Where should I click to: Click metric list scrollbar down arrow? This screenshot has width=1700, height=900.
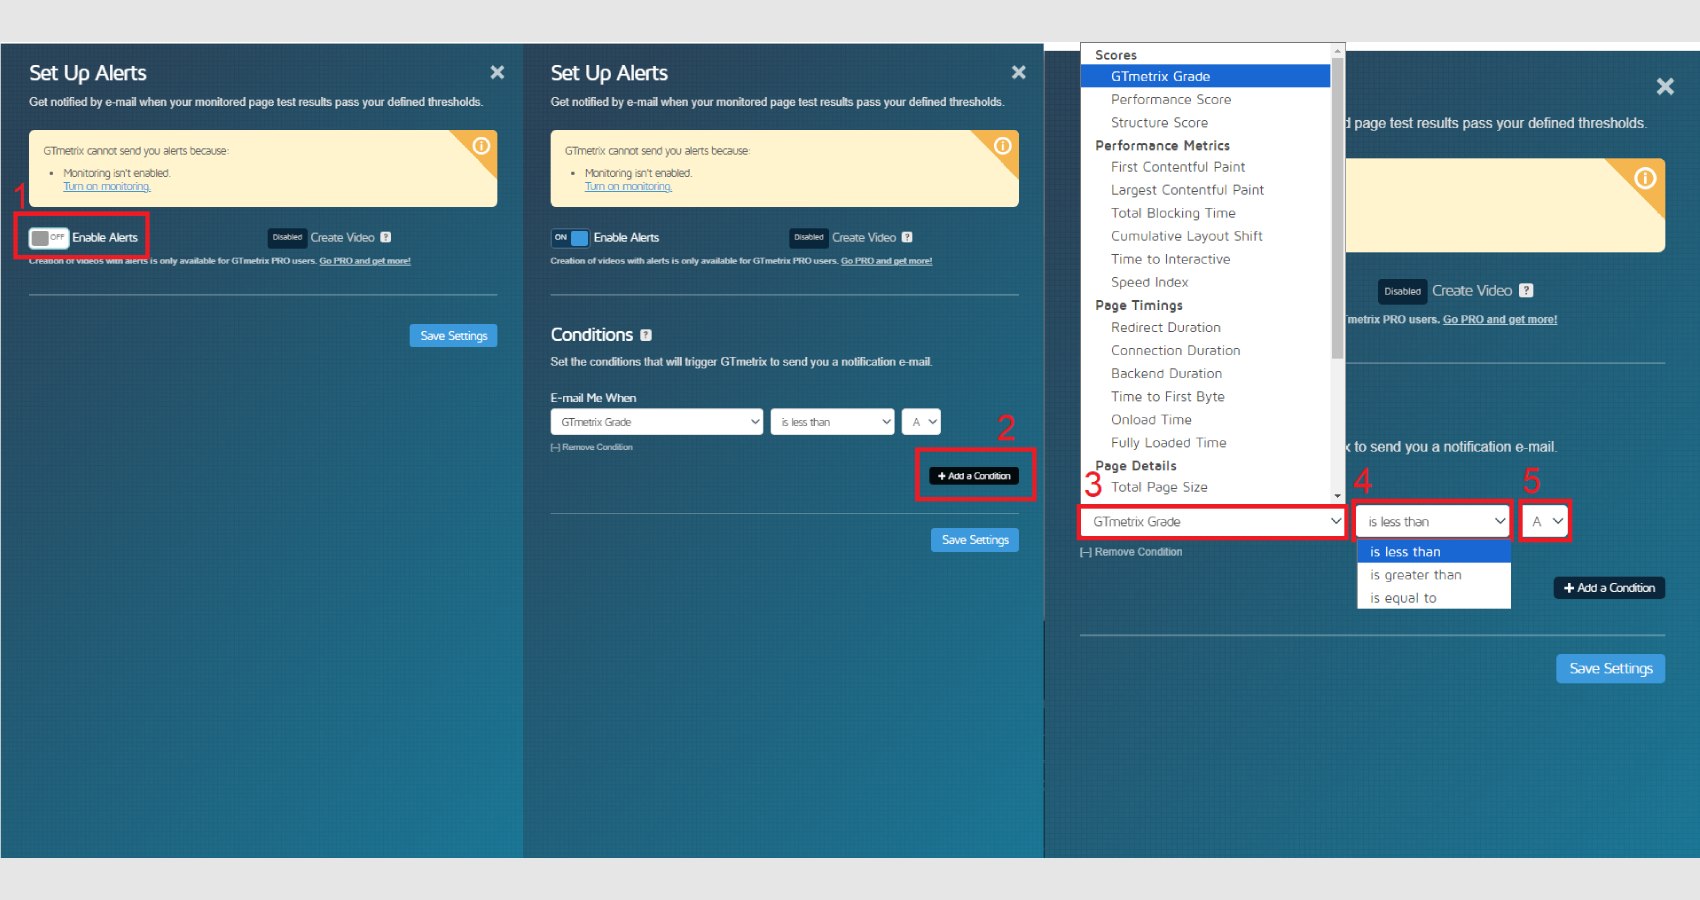pos(1337,495)
